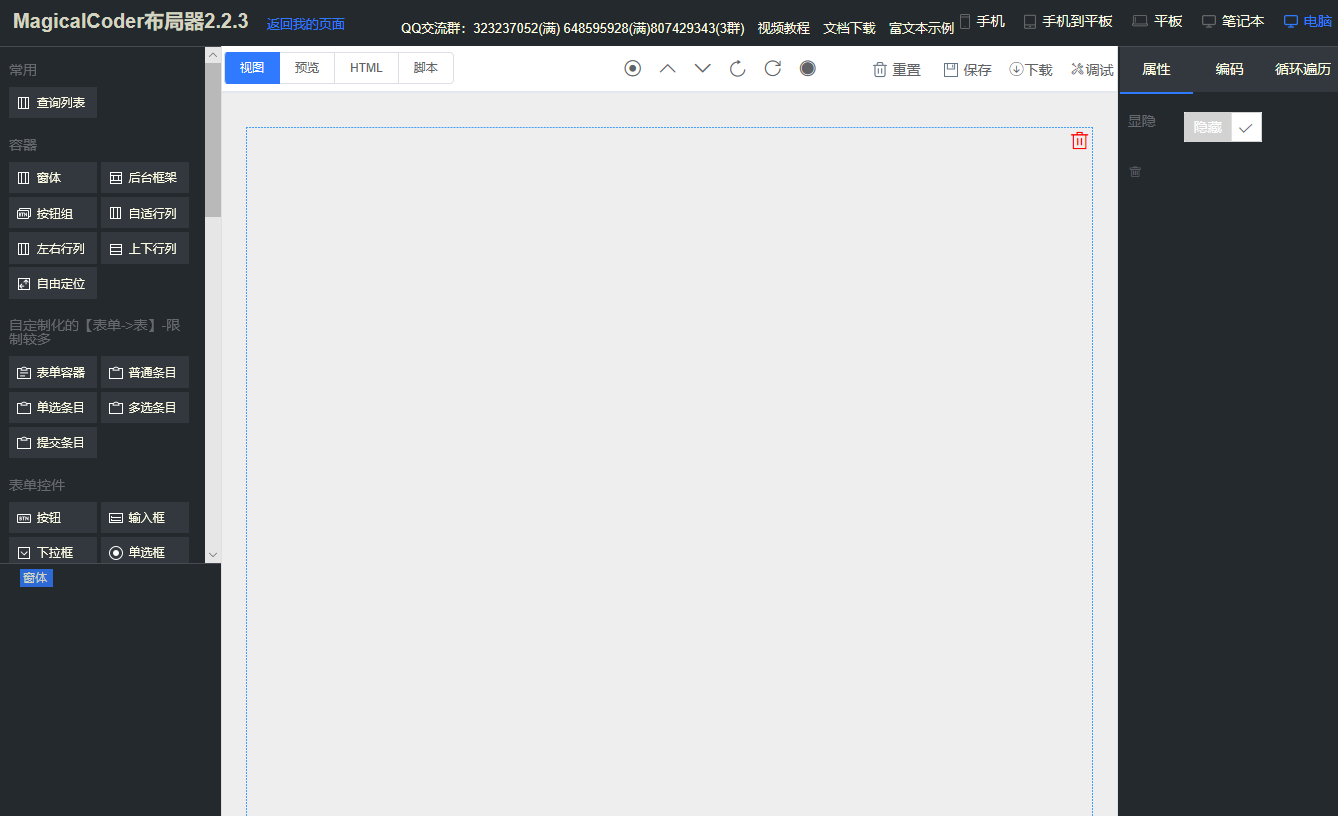Open the 脚本 script tab
Image resolution: width=1338 pixels, height=816 pixels.
pyautogui.click(x=426, y=68)
